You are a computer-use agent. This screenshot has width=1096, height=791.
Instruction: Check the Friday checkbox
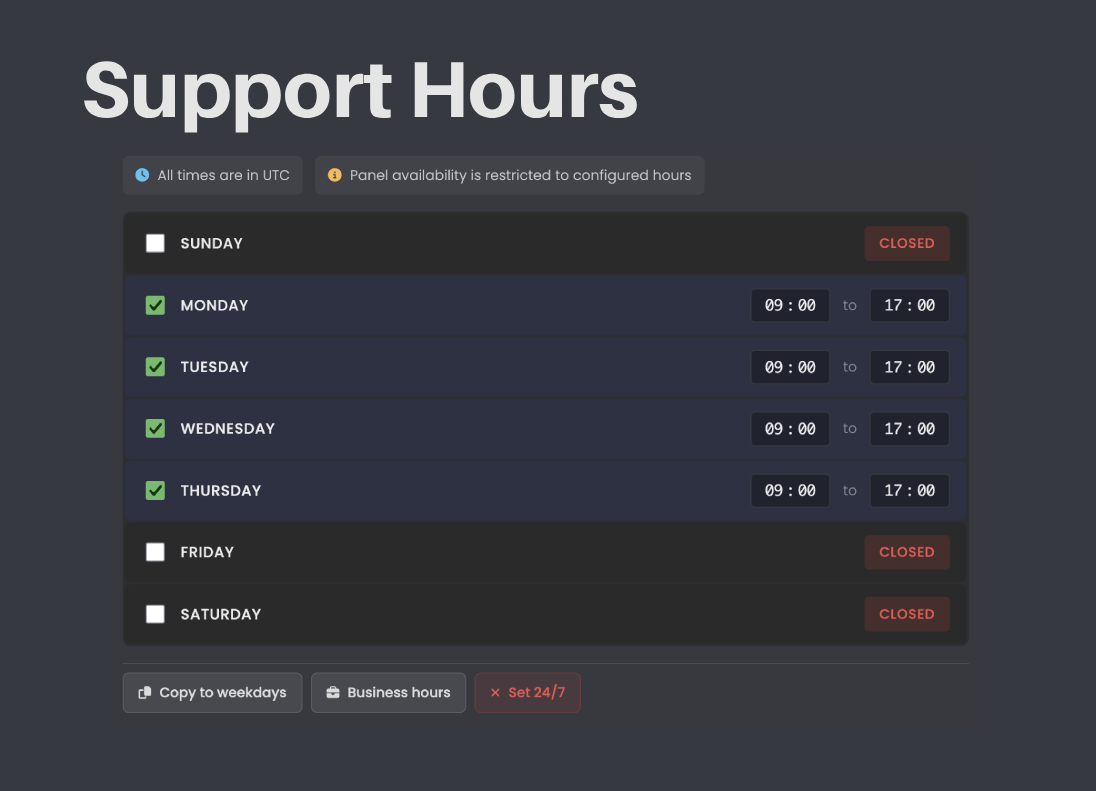point(155,552)
